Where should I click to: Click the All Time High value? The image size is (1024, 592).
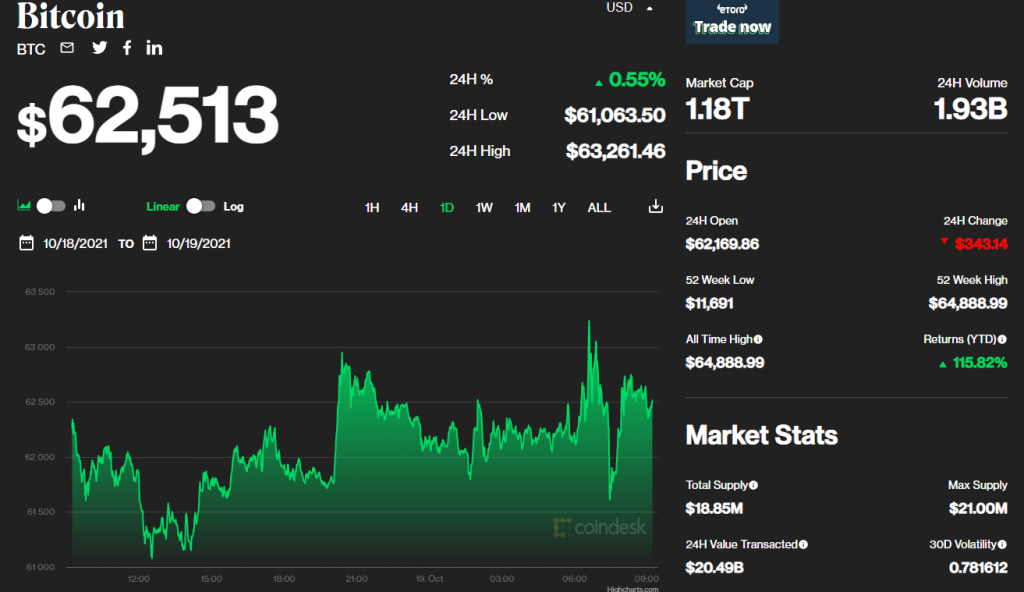click(725, 363)
